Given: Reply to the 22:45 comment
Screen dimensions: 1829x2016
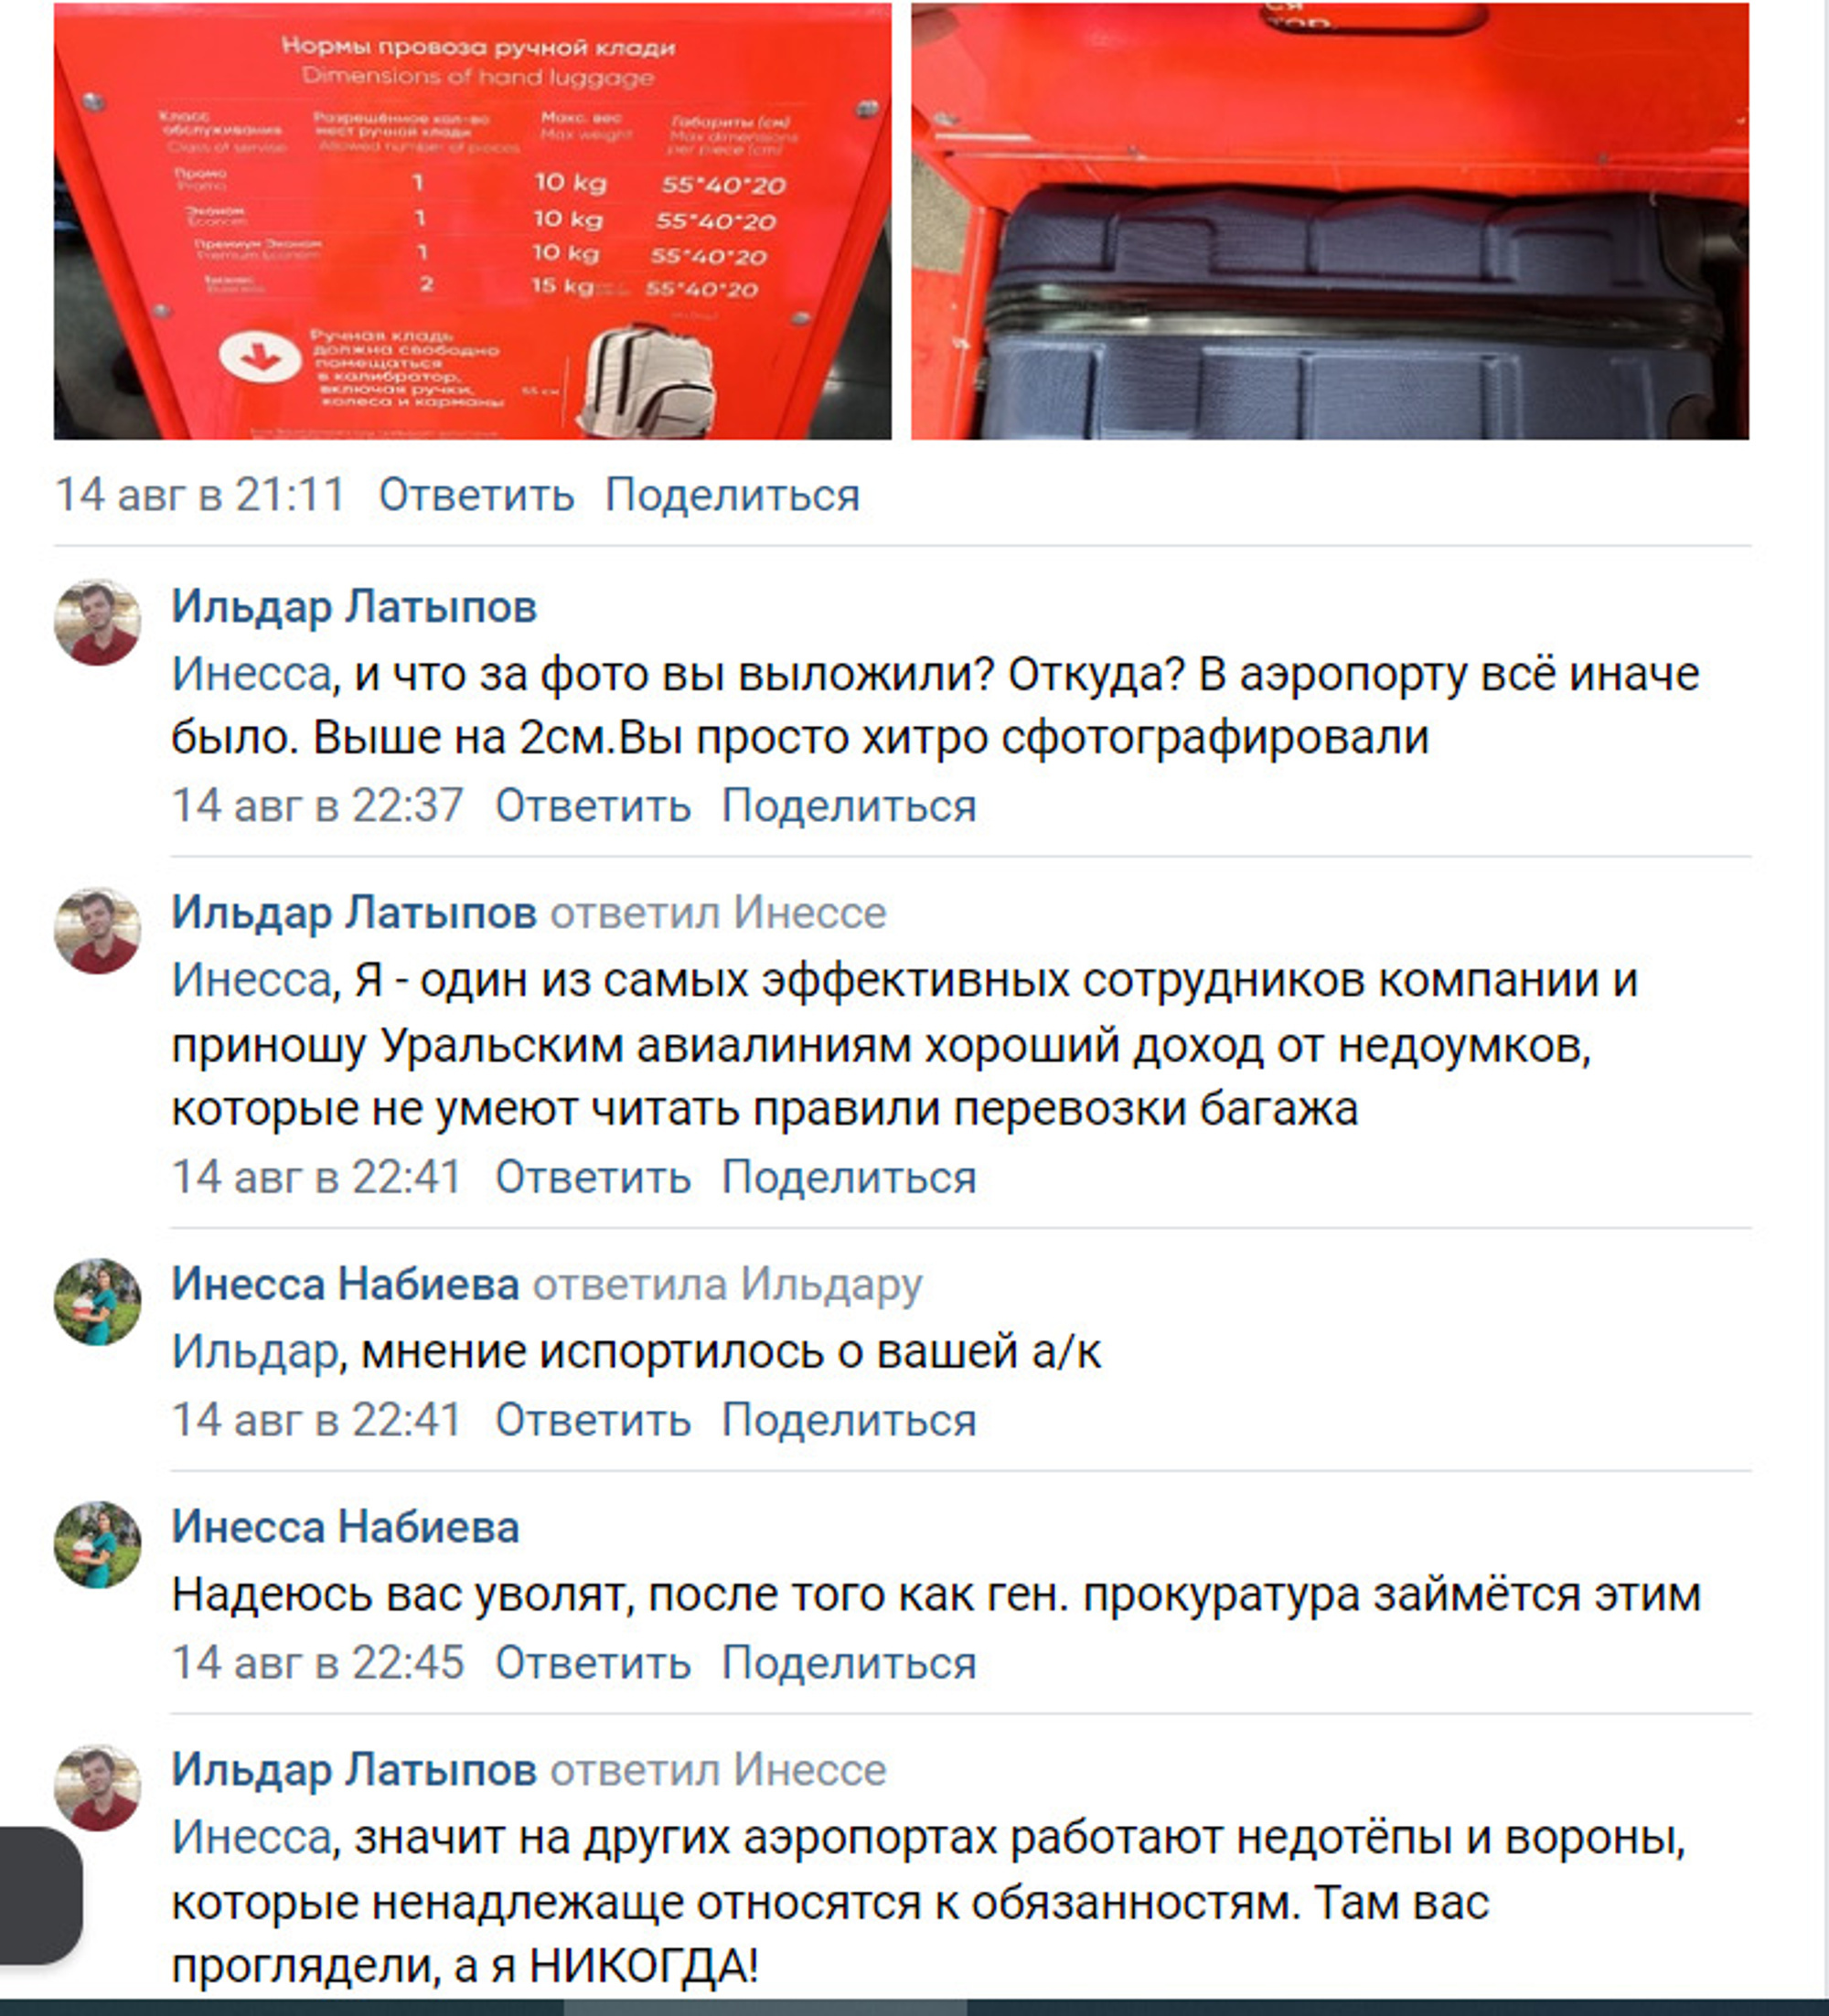Looking at the screenshot, I should [x=593, y=1663].
